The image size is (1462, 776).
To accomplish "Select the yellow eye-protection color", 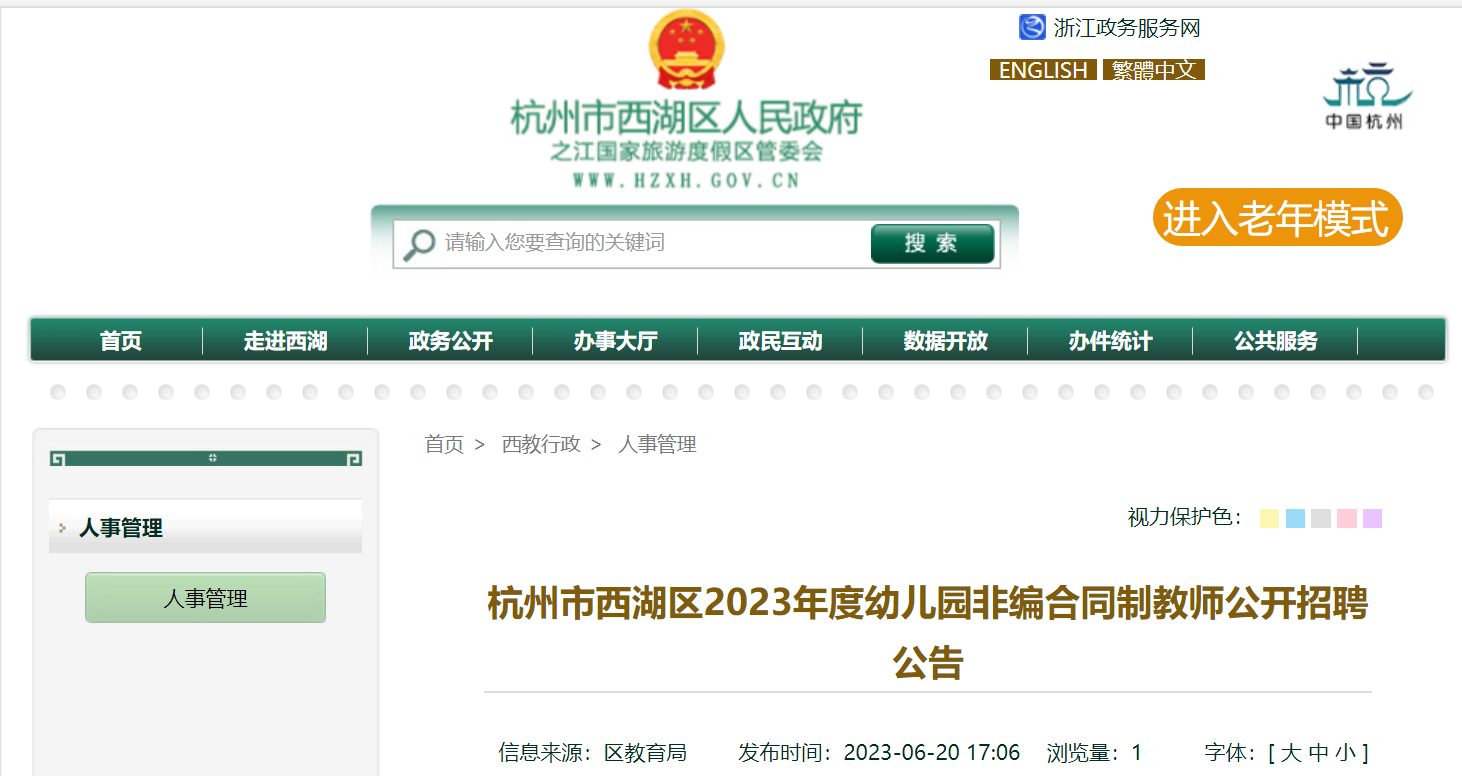I will [x=1270, y=518].
